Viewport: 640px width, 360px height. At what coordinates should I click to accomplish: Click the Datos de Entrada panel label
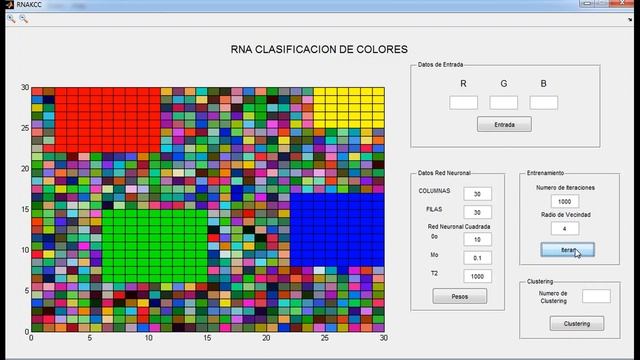[x=440, y=64]
